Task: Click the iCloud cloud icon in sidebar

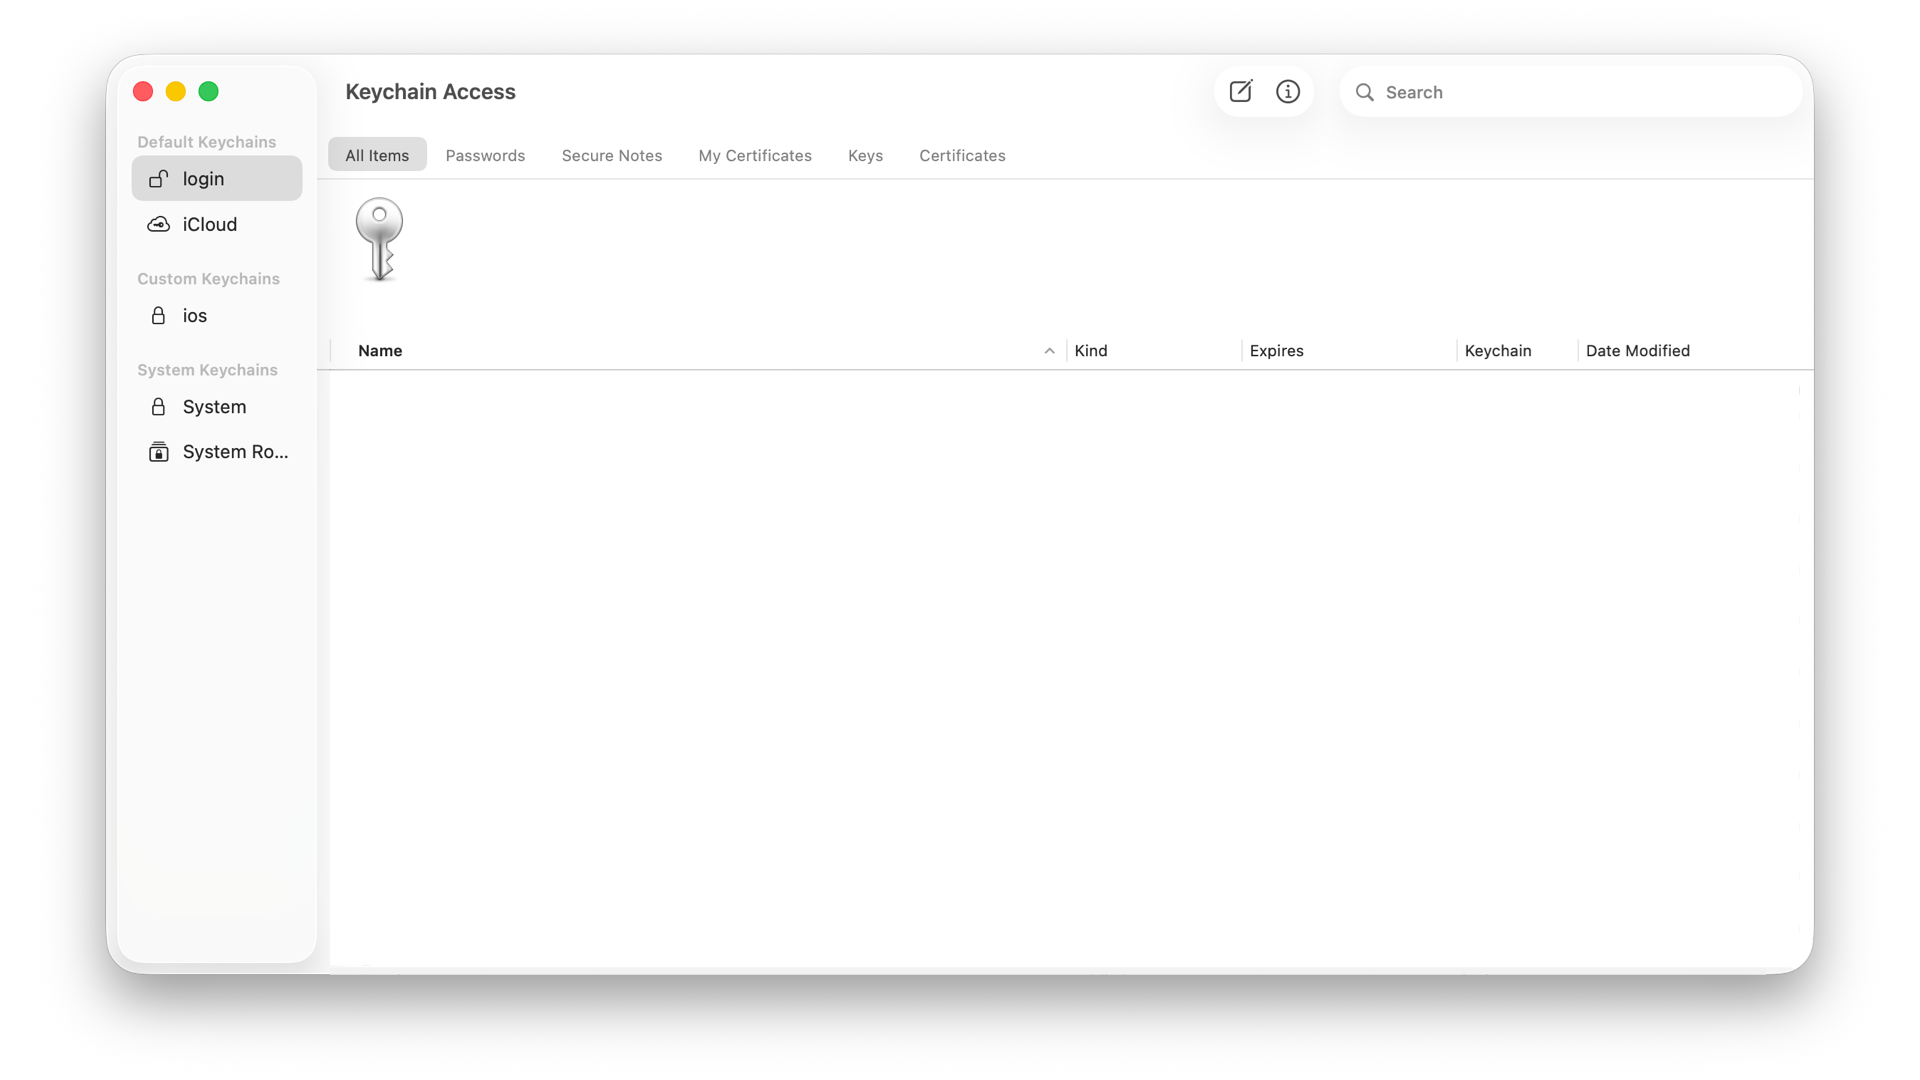Action: [x=158, y=224]
